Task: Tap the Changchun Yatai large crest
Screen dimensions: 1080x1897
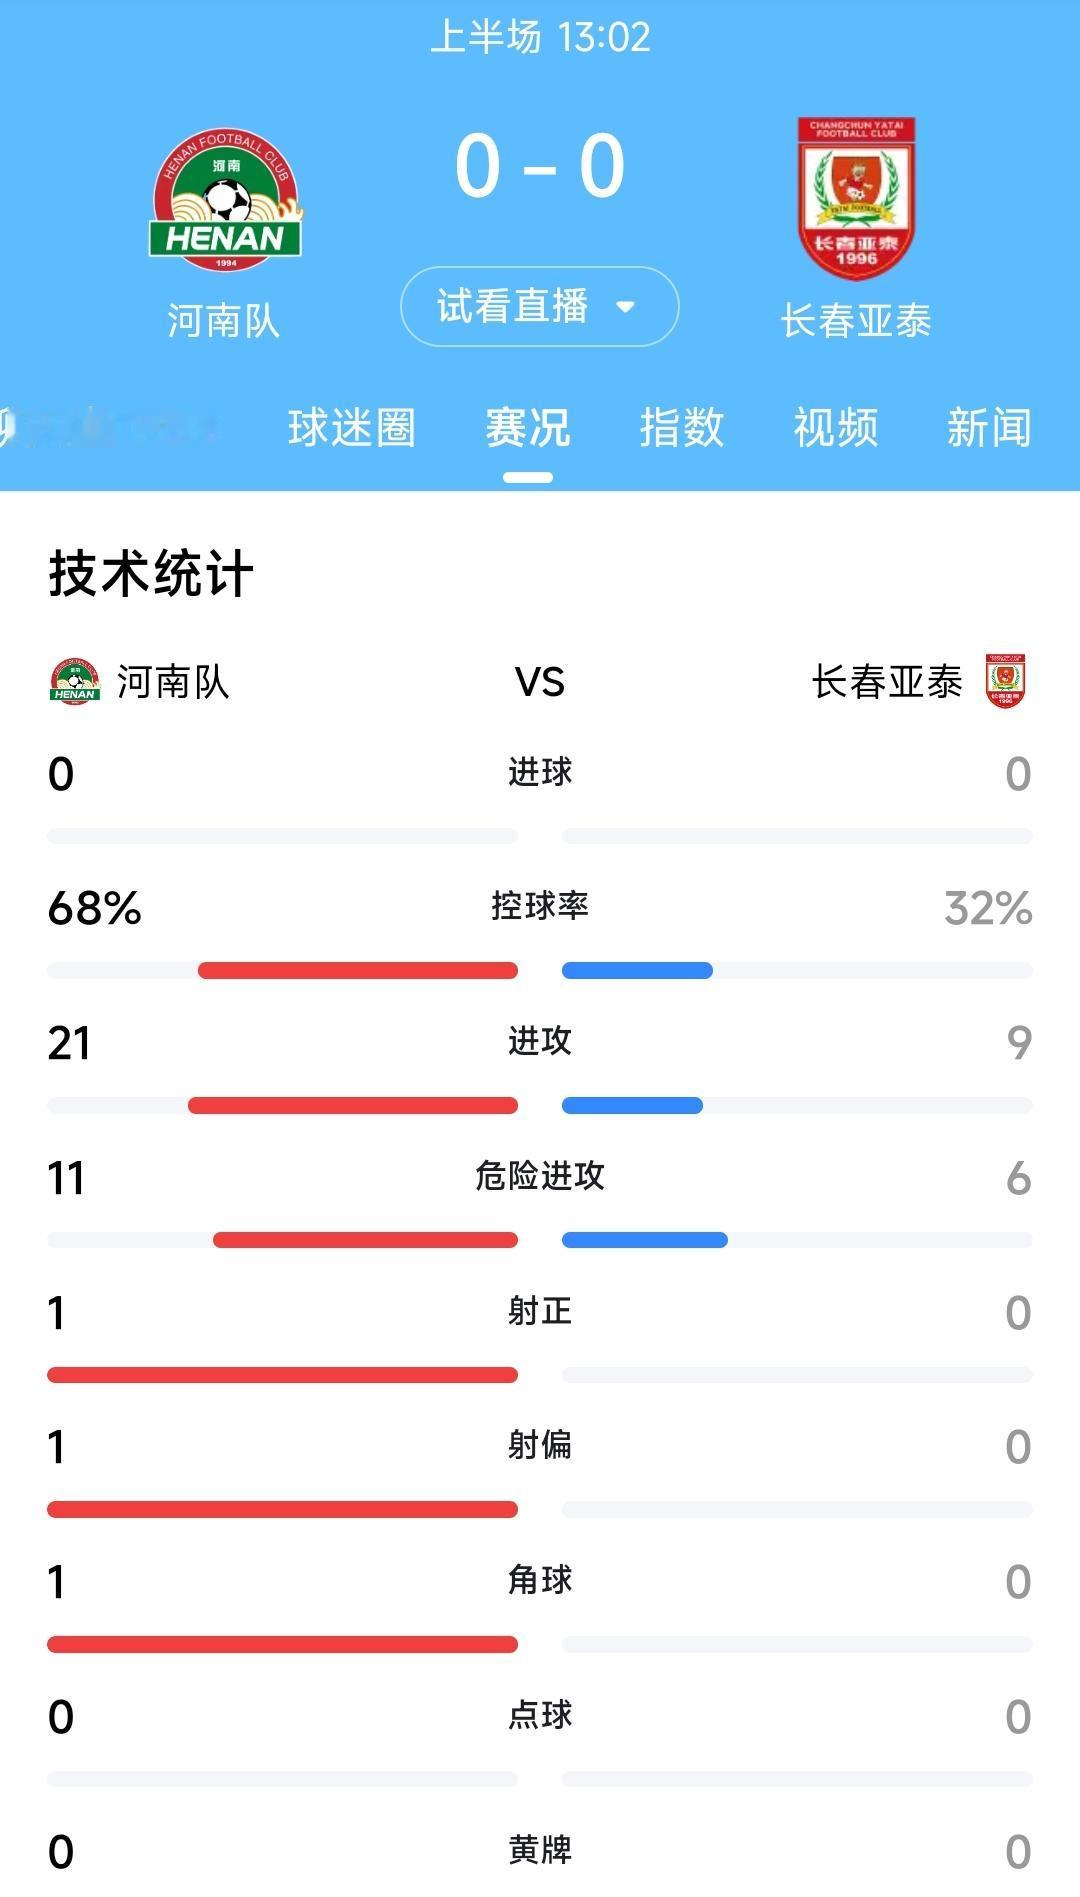Action: point(856,198)
